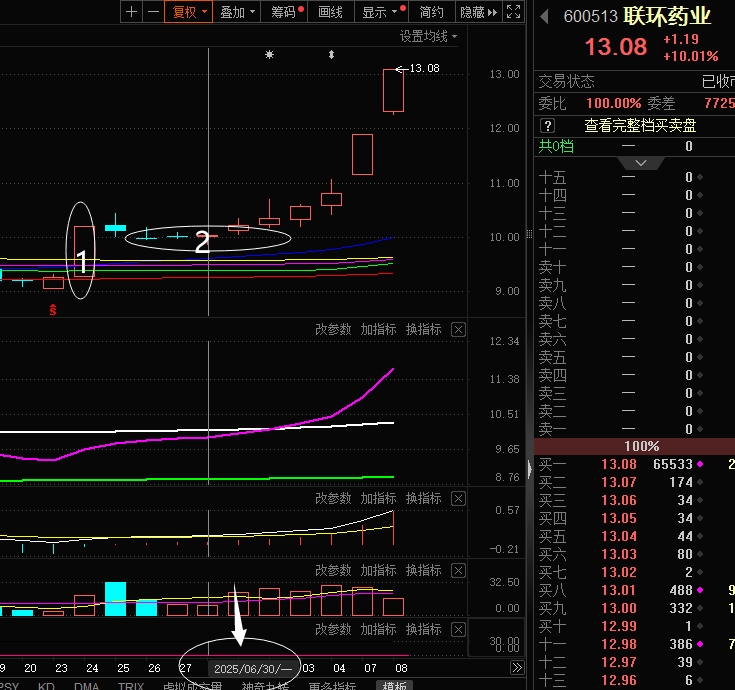This screenshot has height=690, width=735.
Task: Click 改参数 in the second indicator panel
Action: pyautogui.click(x=333, y=330)
